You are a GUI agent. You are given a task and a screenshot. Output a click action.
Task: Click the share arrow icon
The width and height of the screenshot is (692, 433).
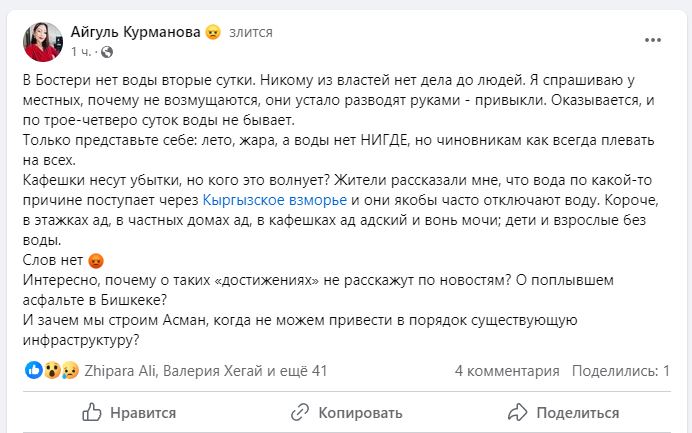517,411
